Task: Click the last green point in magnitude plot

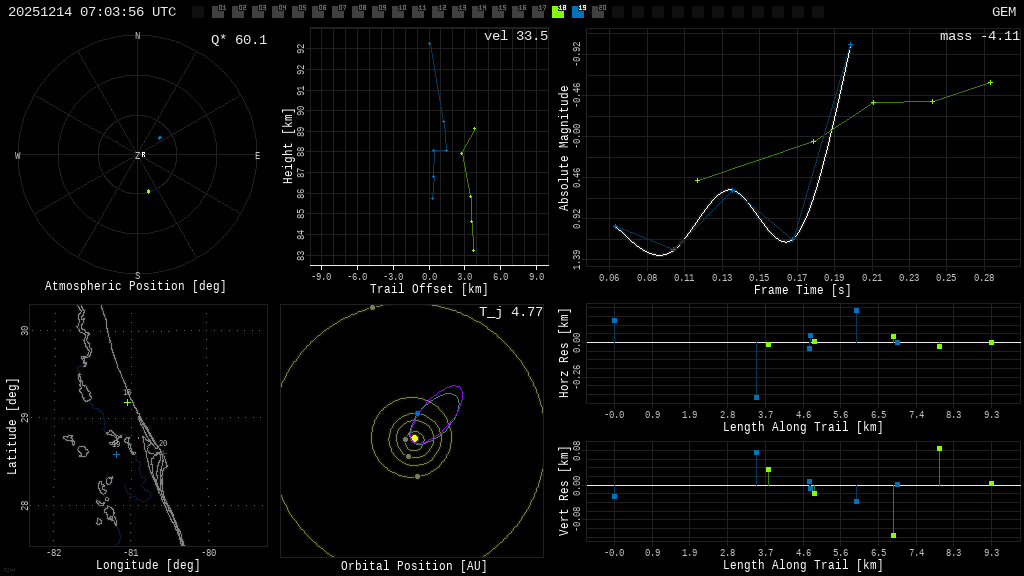Action: (991, 83)
